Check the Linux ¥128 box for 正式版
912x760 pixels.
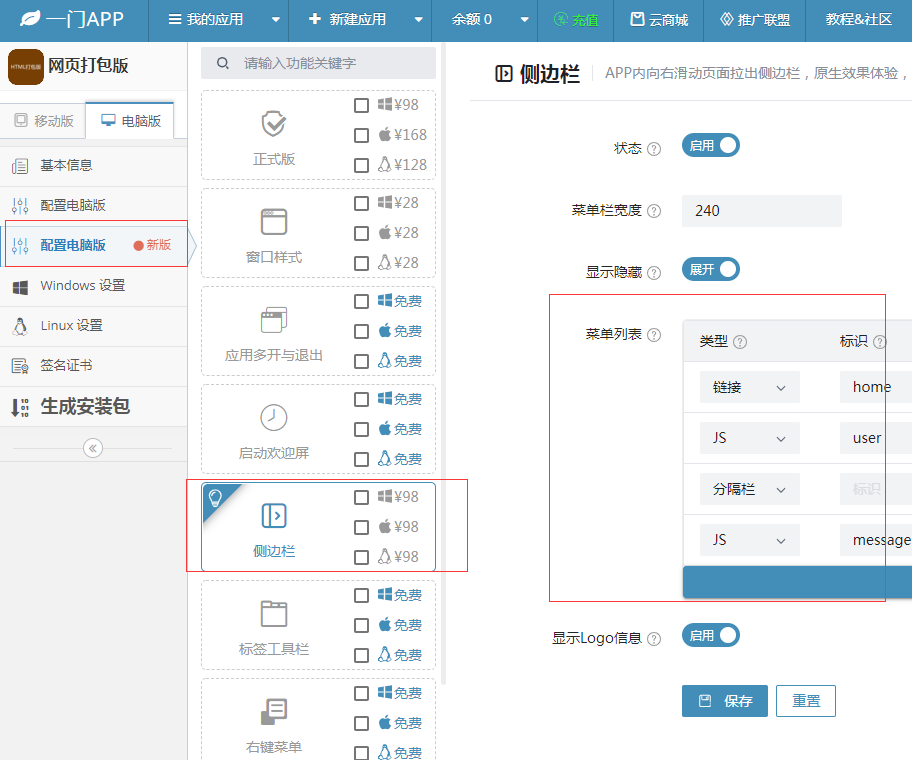tap(361, 166)
